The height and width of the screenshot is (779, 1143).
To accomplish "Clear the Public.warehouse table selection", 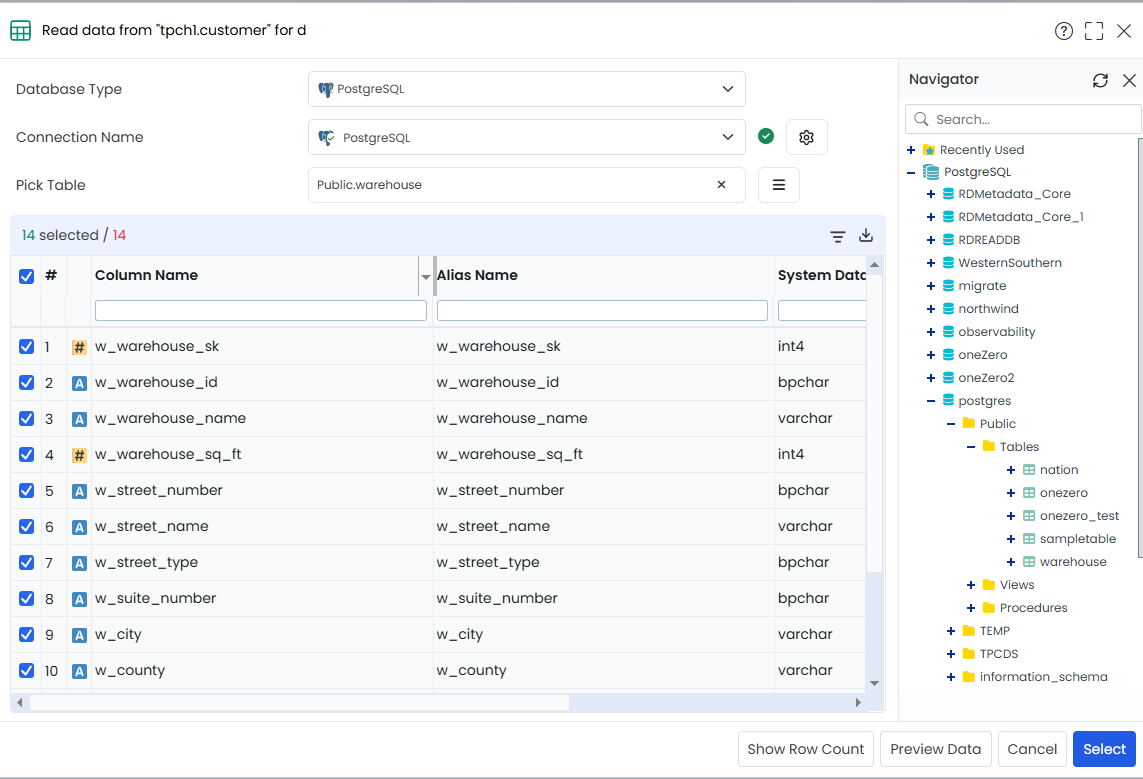I will pyautogui.click(x=721, y=184).
